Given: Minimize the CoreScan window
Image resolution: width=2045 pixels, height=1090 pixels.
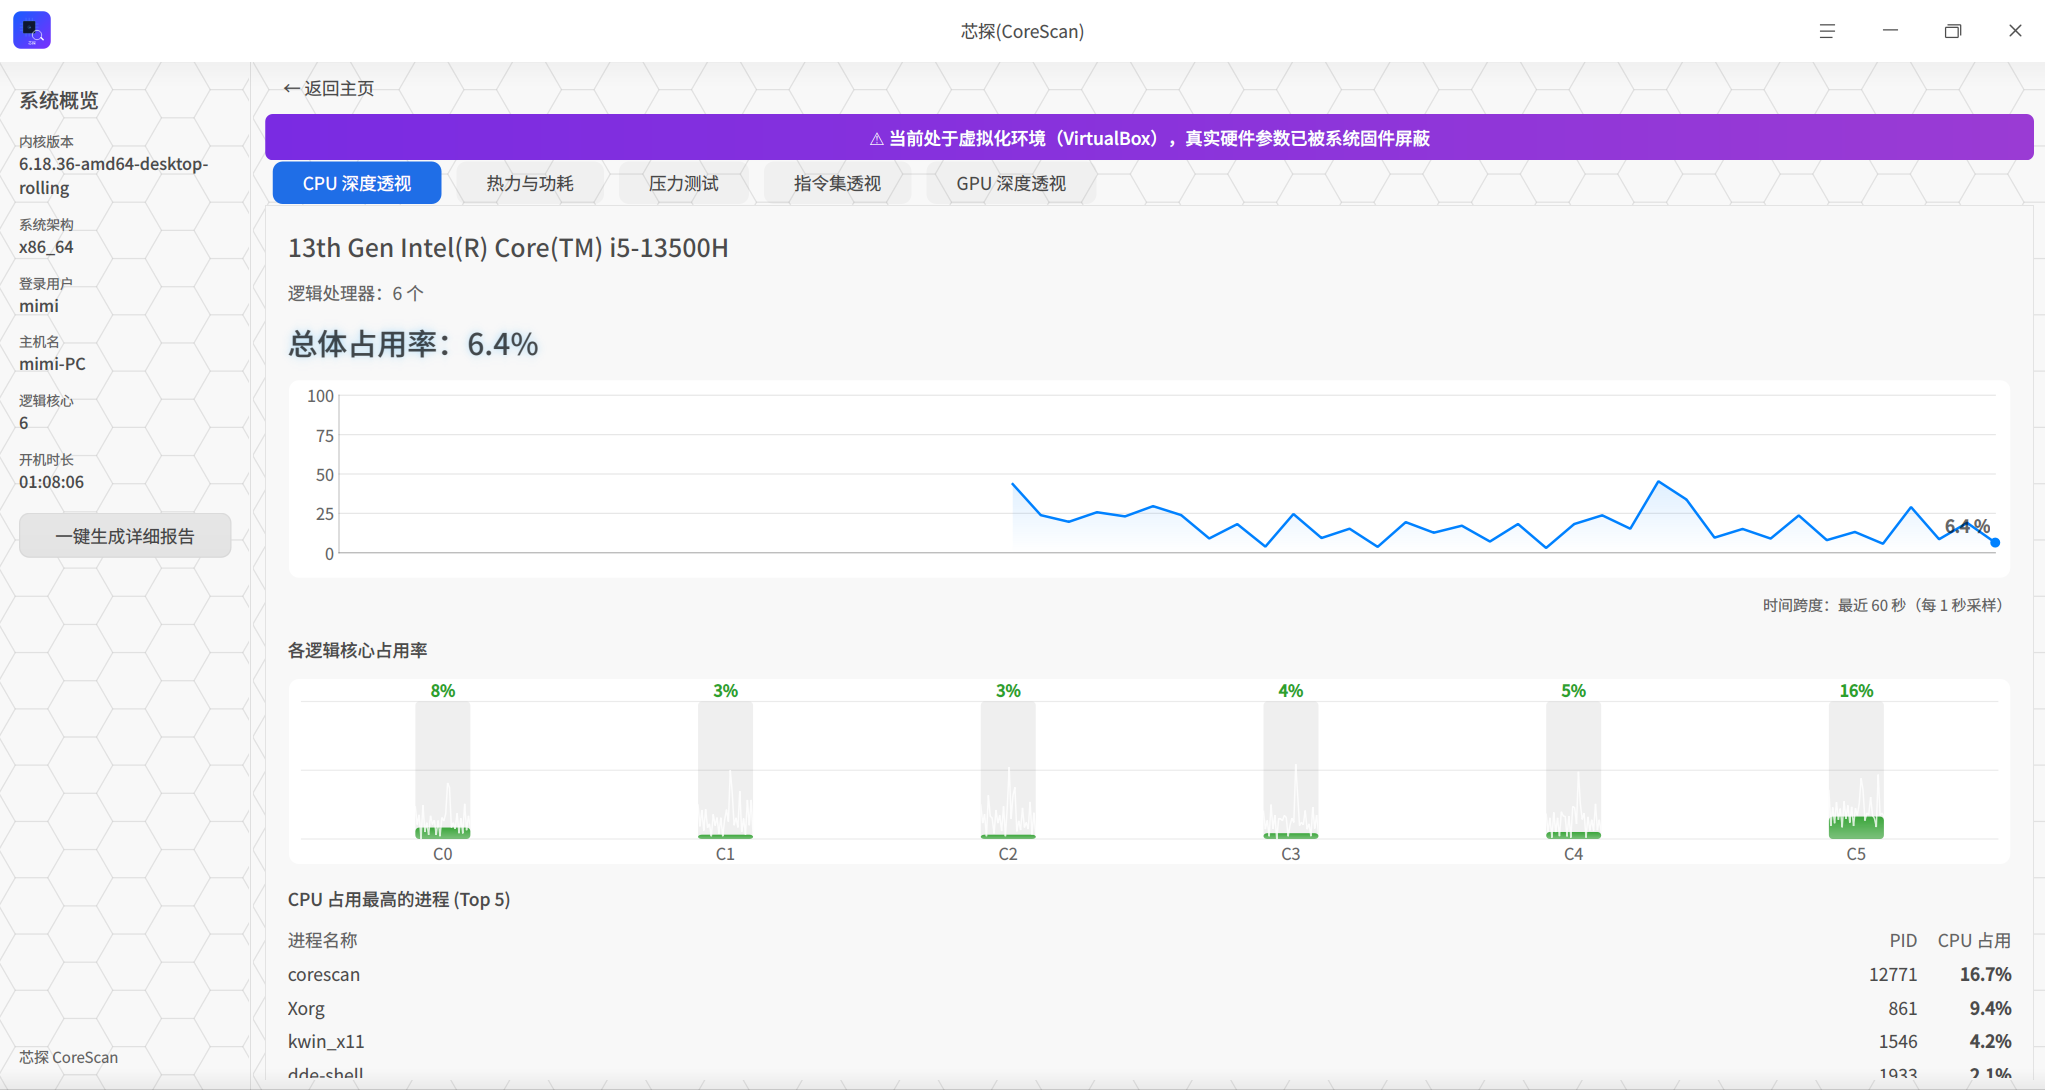Looking at the screenshot, I should click(x=1890, y=31).
